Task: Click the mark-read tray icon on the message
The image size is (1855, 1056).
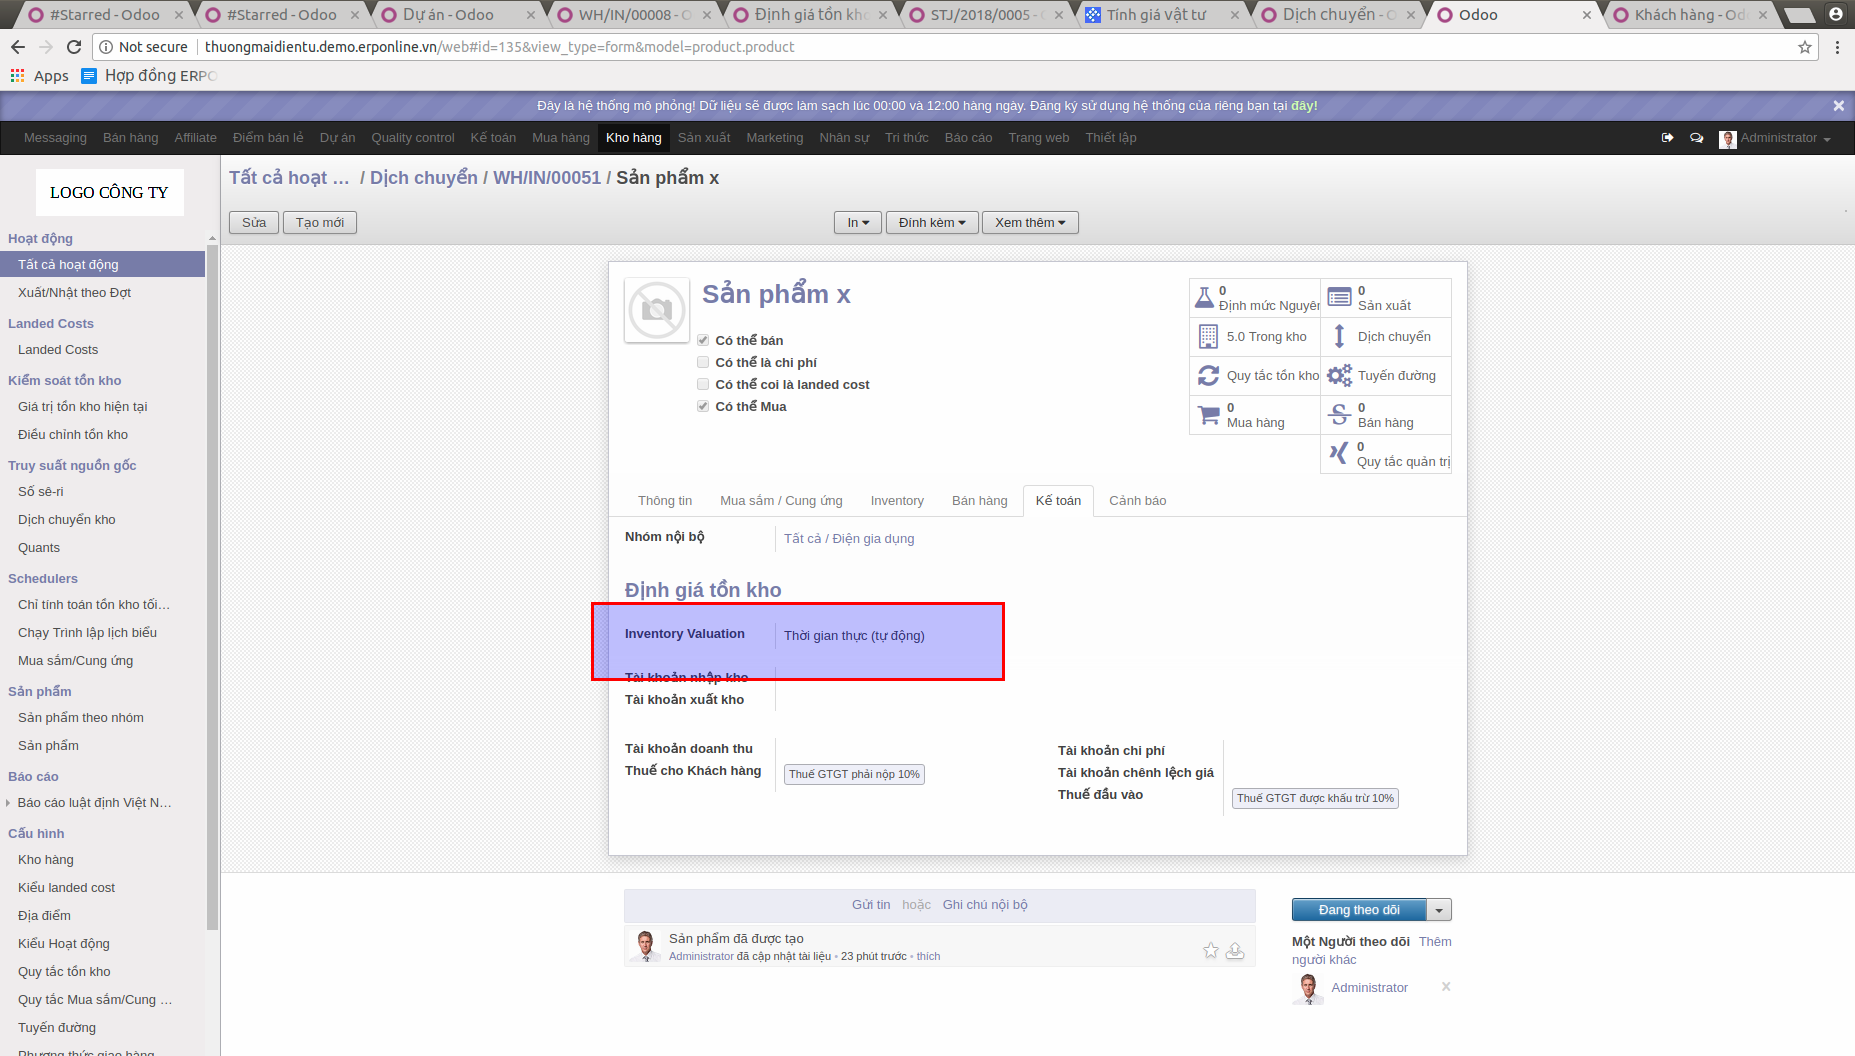Action: (x=1235, y=951)
